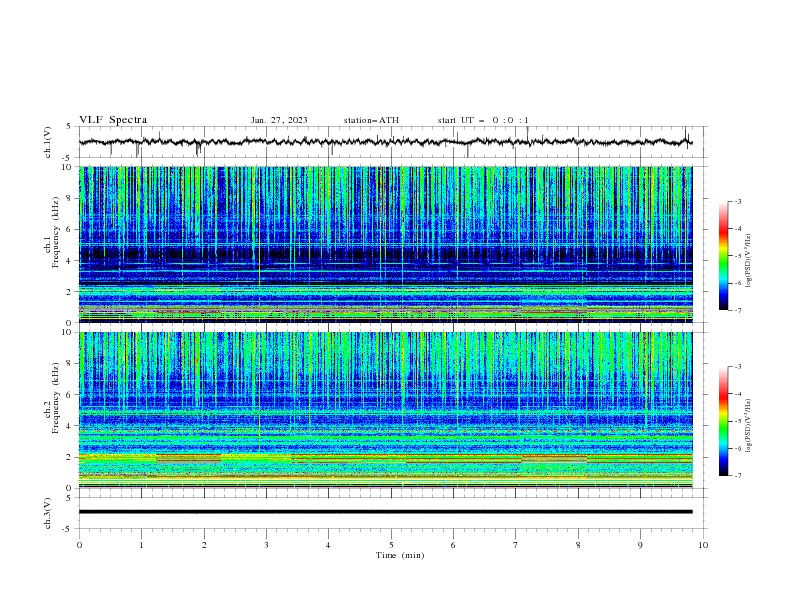Click the "-7" label on ch.2 color bar

coord(737,476)
